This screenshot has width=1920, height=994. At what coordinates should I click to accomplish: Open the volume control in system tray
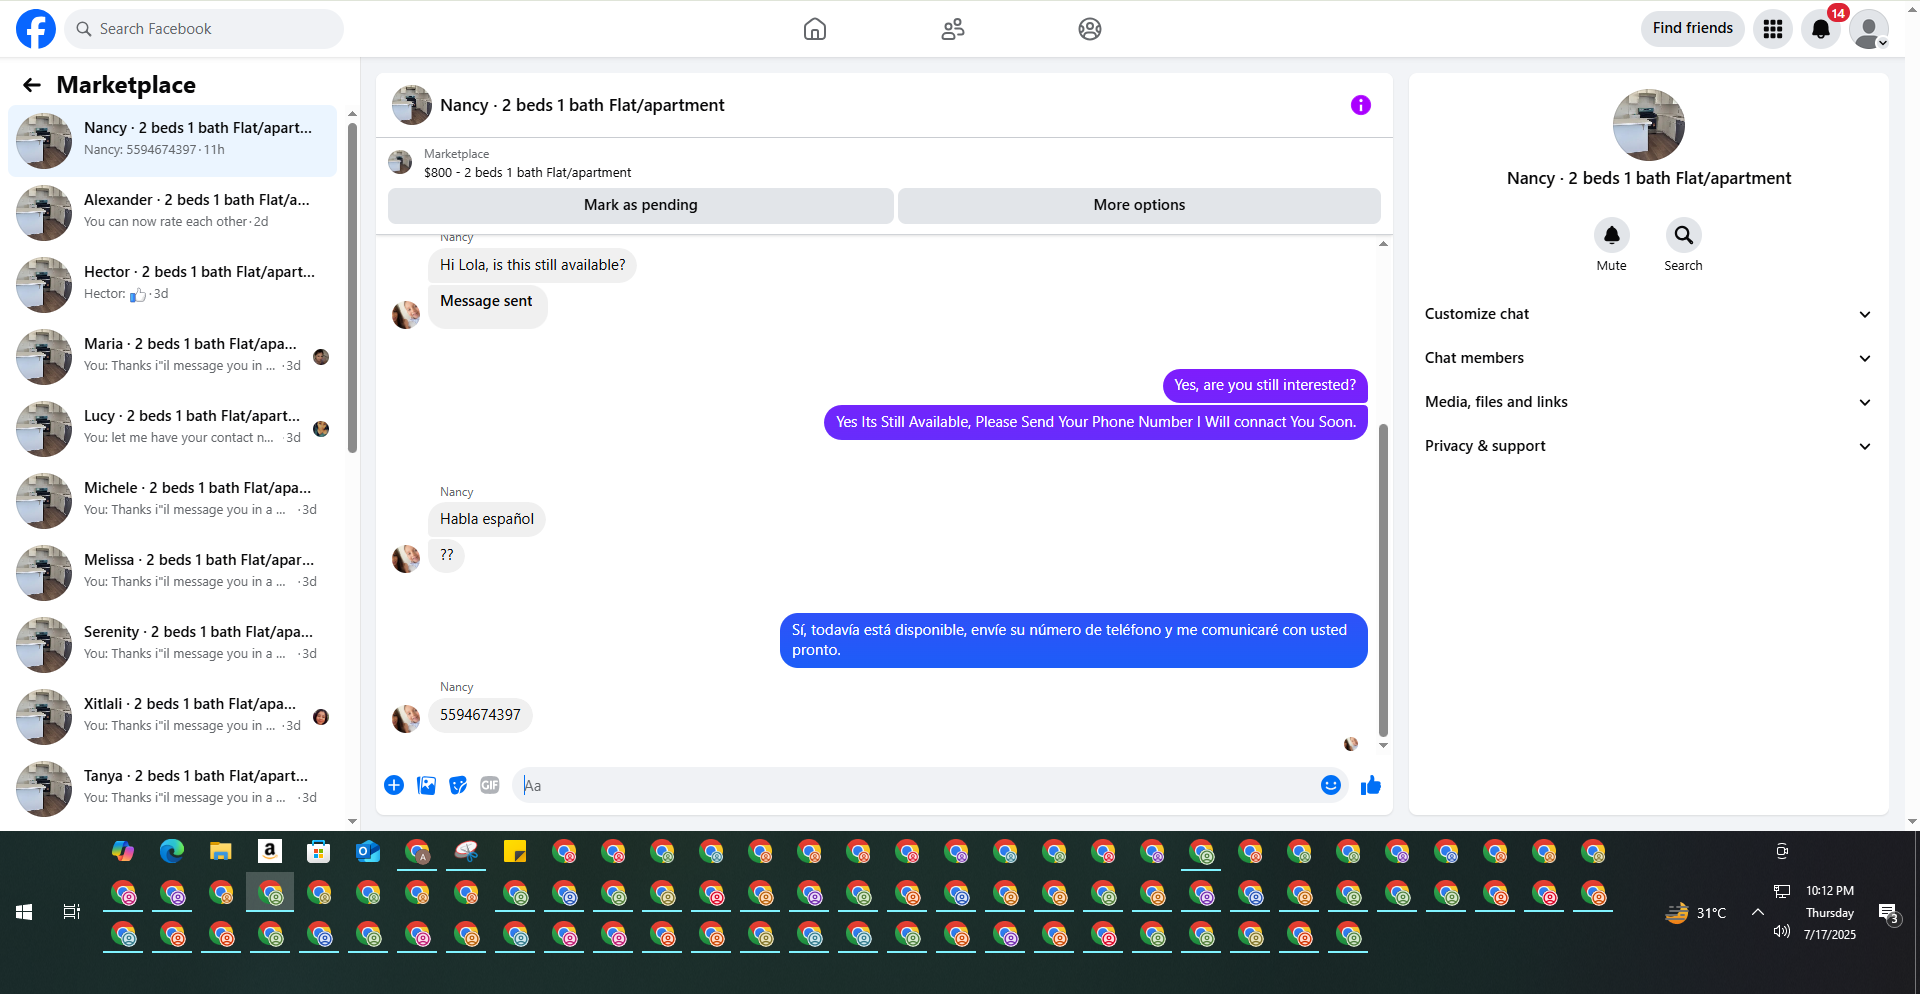pyautogui.click(x=1781, y=932)
